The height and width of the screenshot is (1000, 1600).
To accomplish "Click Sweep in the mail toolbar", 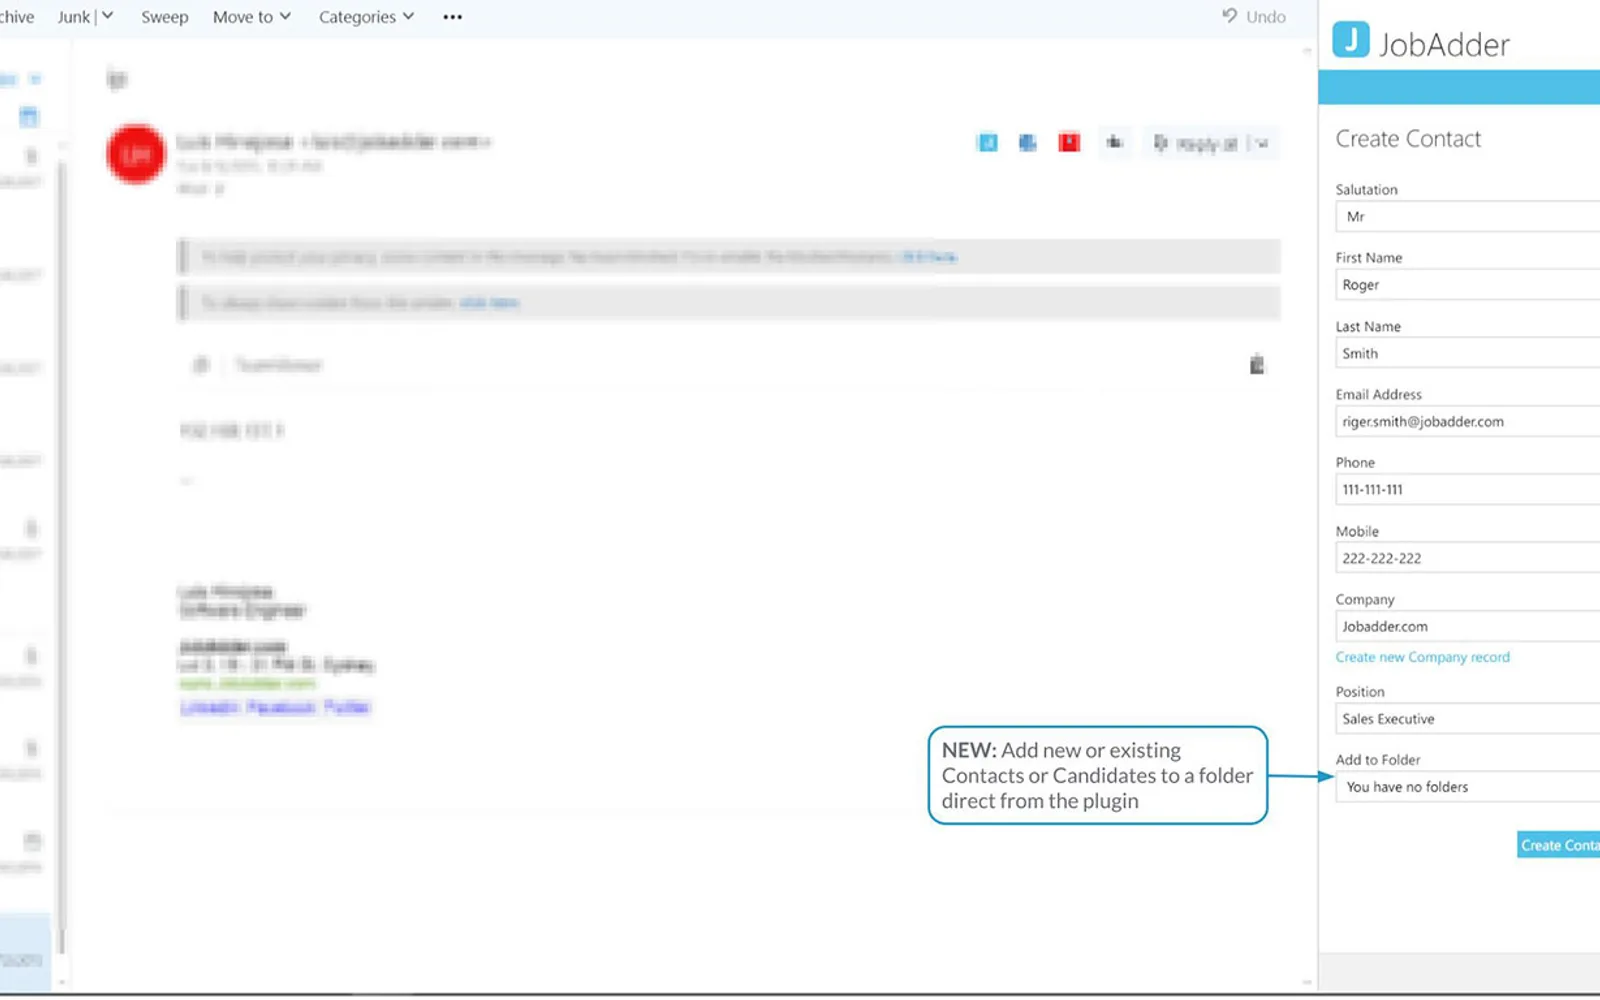I will 165,17.
